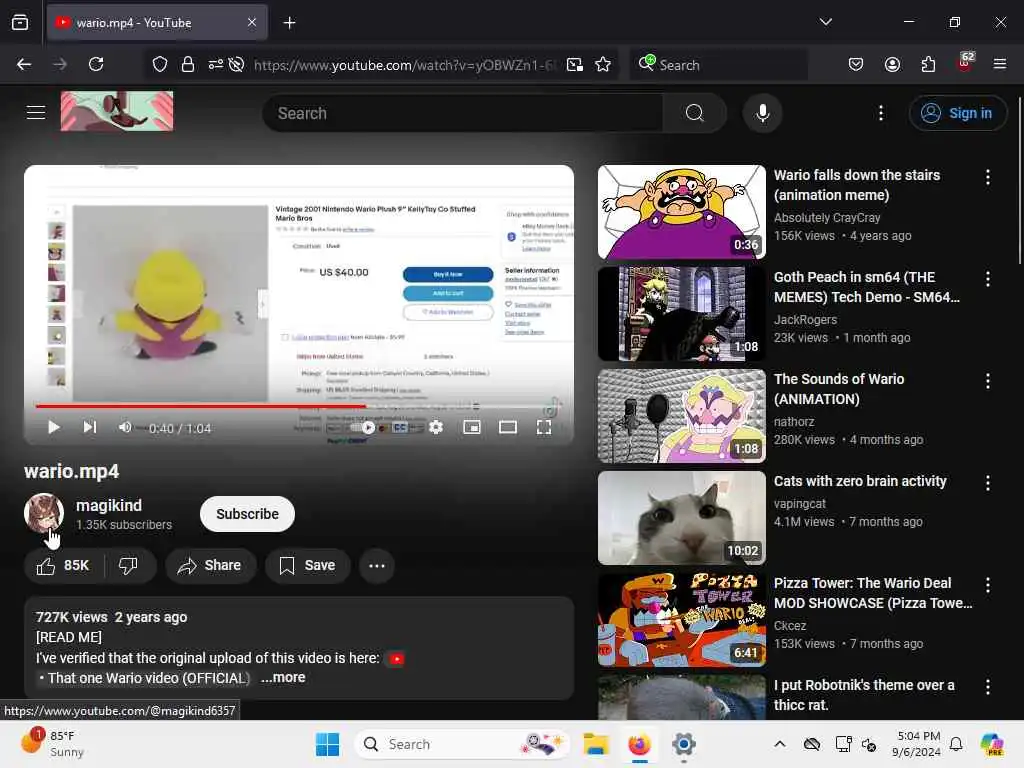Open Cats with zero brain activity video

point(860,481)
